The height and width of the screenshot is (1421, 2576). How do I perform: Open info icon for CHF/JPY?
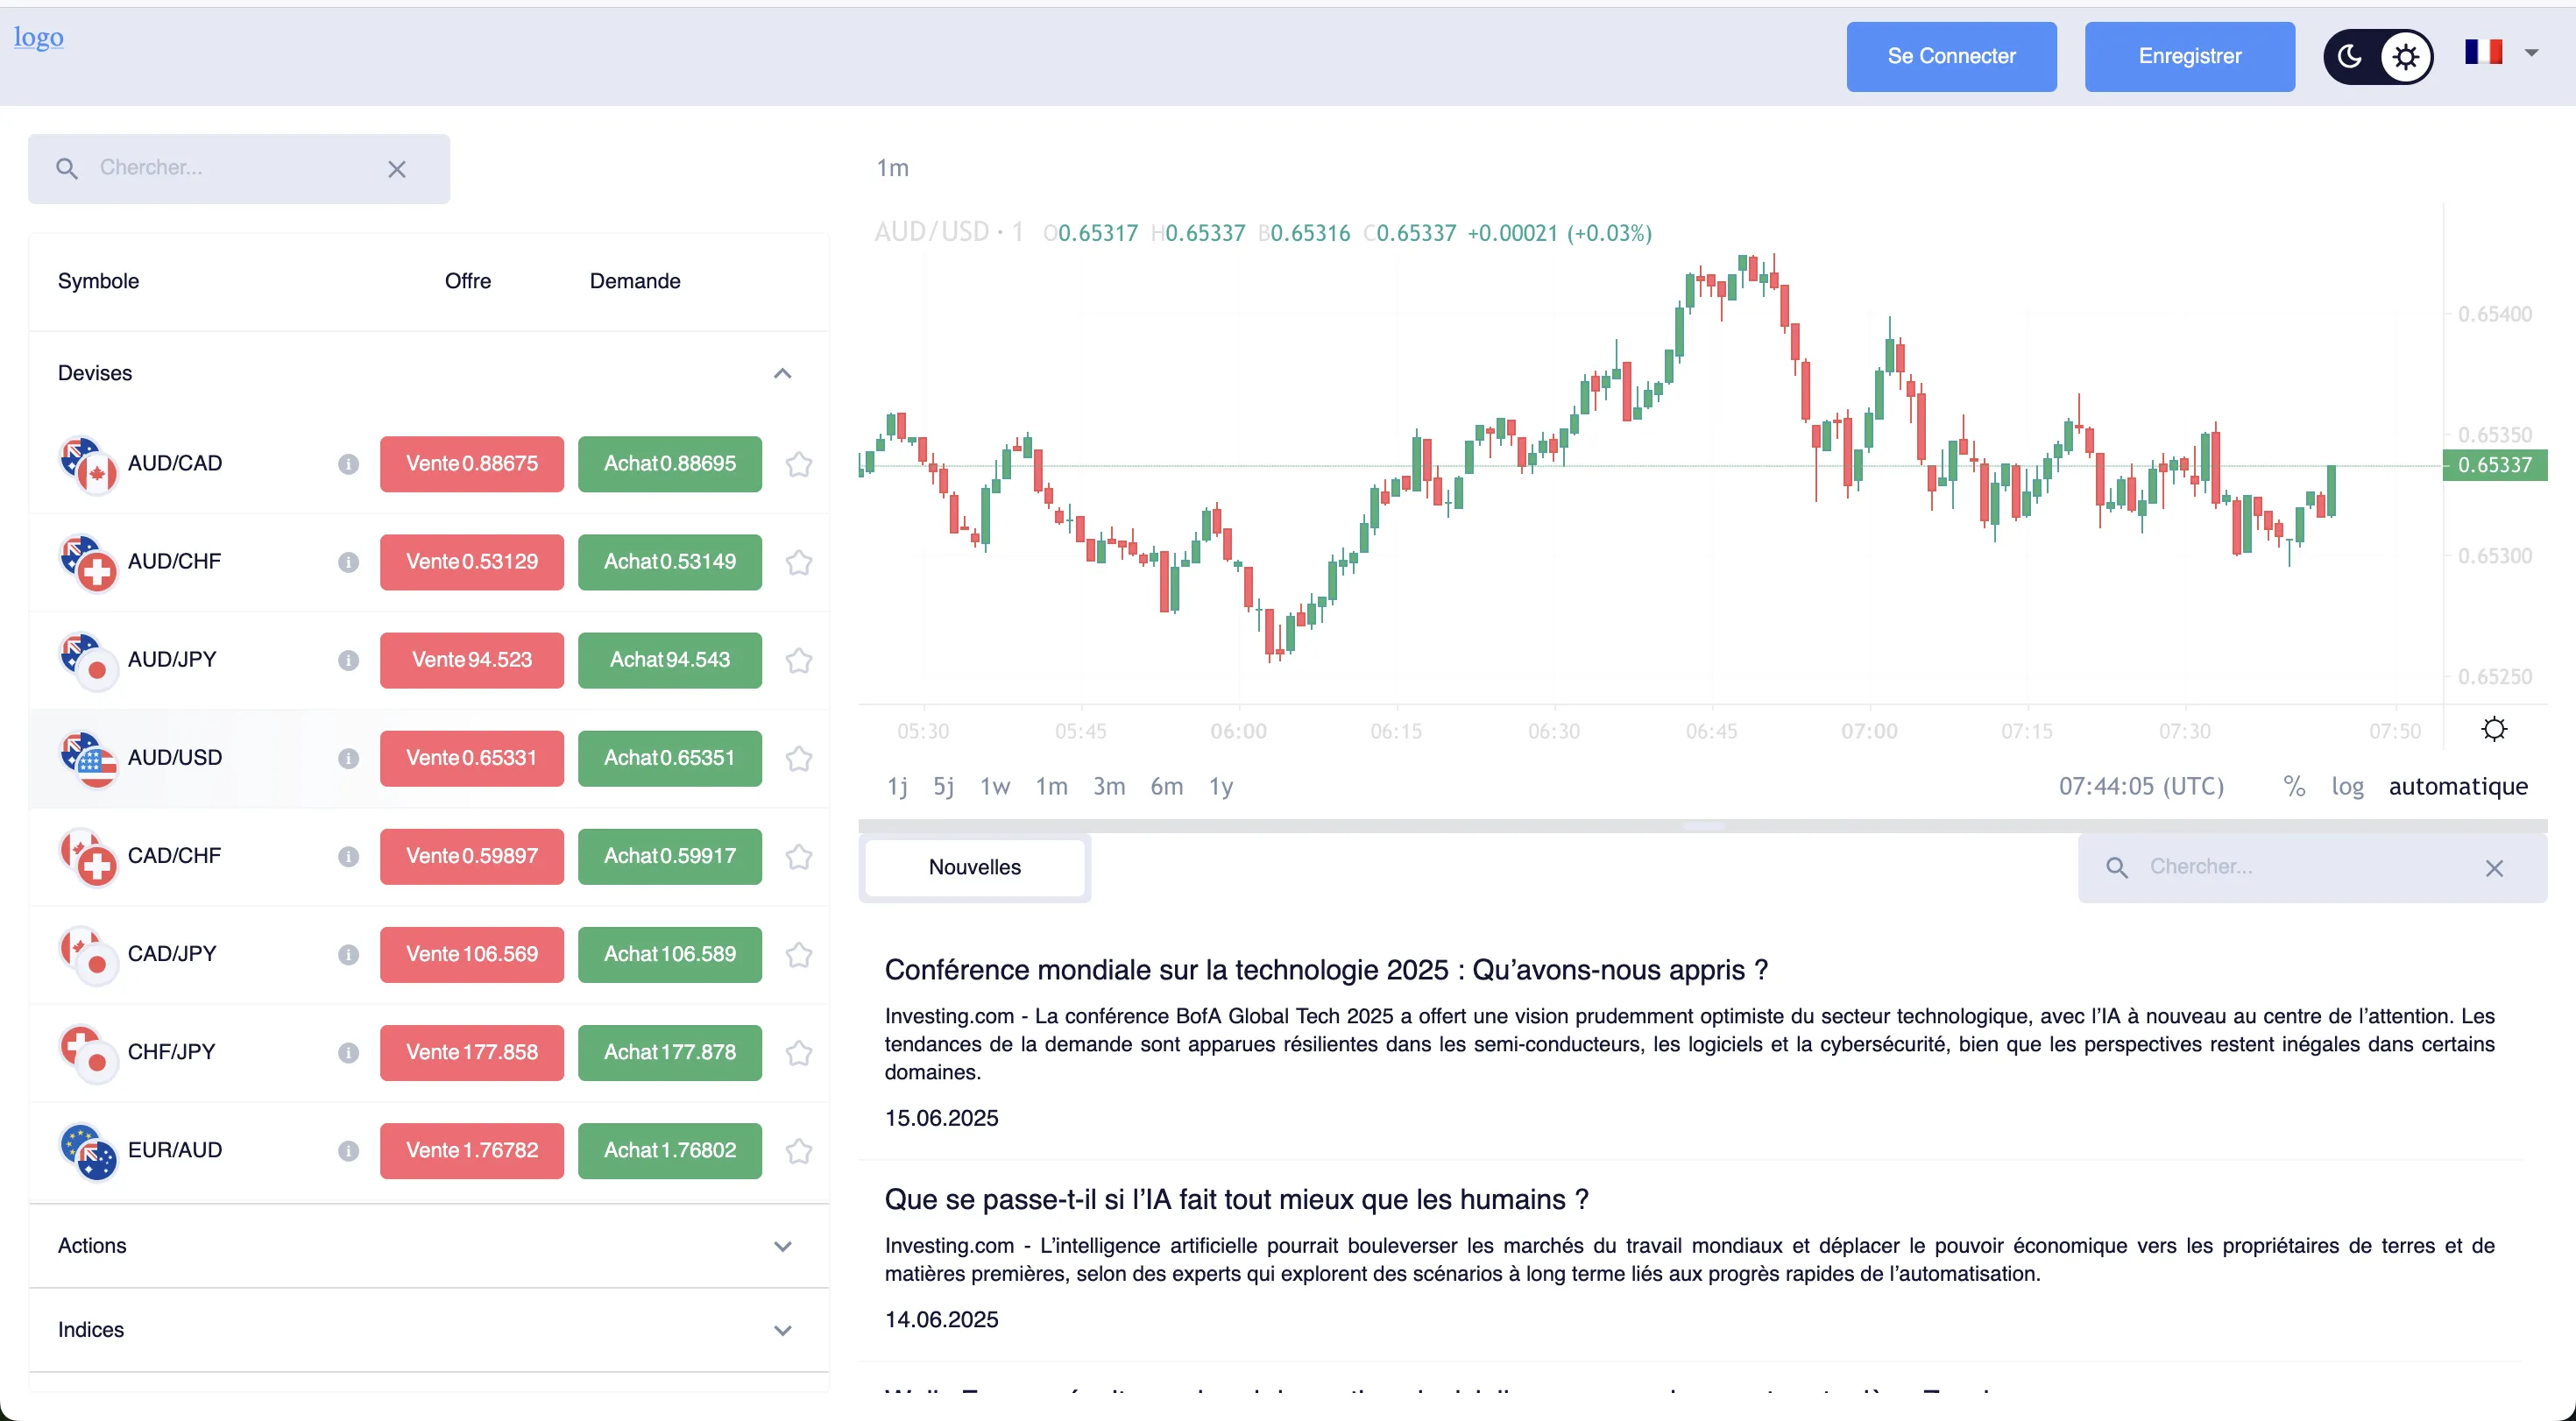pyautogui.click(x=348, y=1053)
